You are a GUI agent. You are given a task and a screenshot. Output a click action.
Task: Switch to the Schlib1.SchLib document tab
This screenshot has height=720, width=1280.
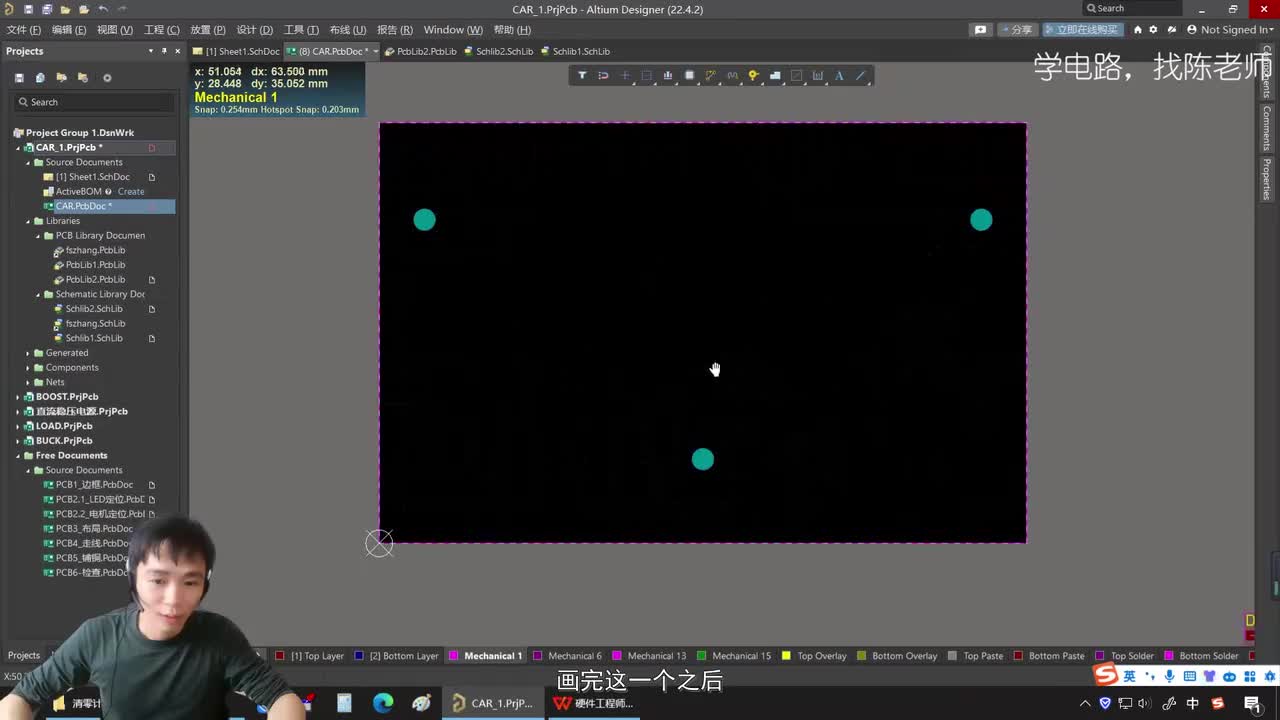[575, 51]
